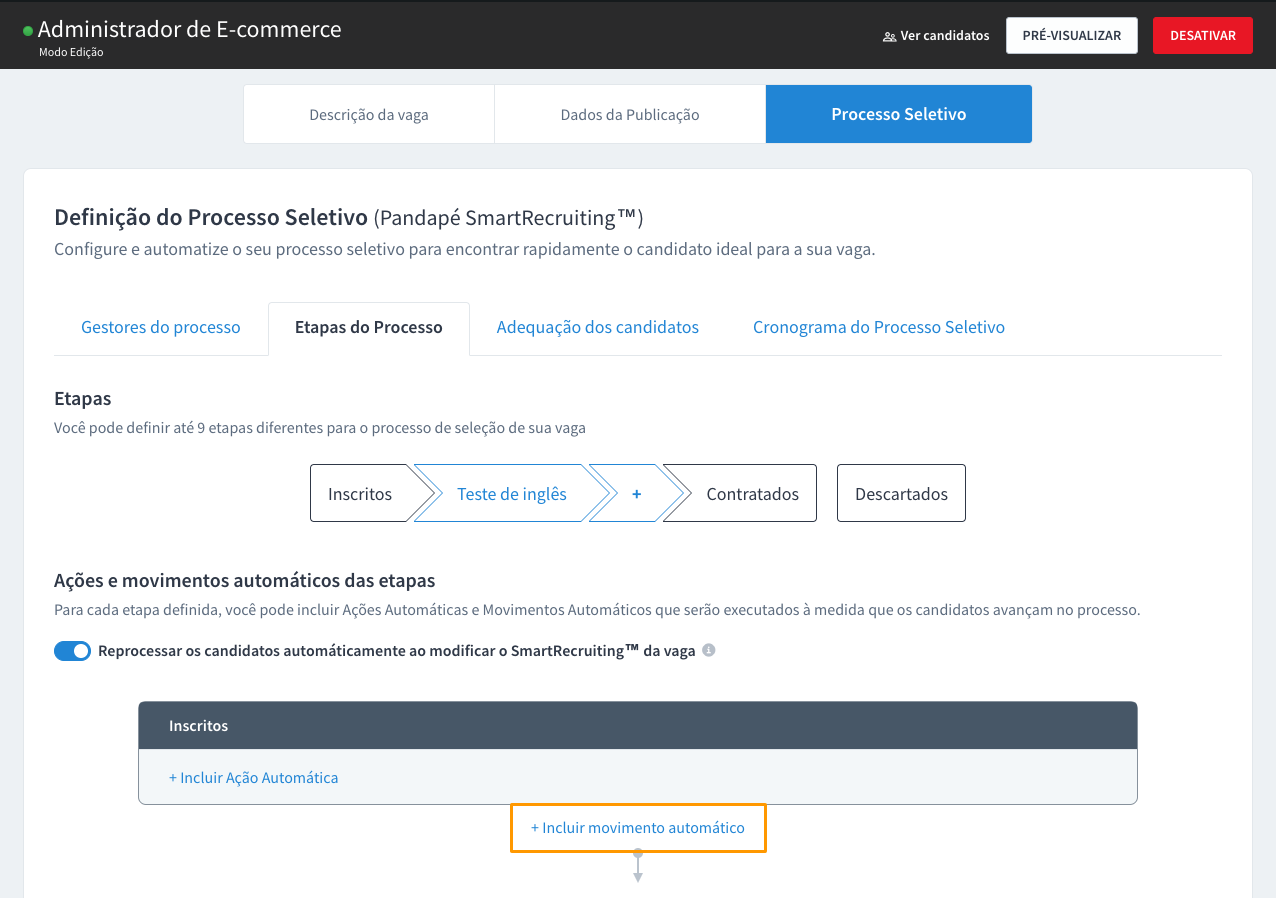Click the candidates people icon

click(x=889, y=36)
